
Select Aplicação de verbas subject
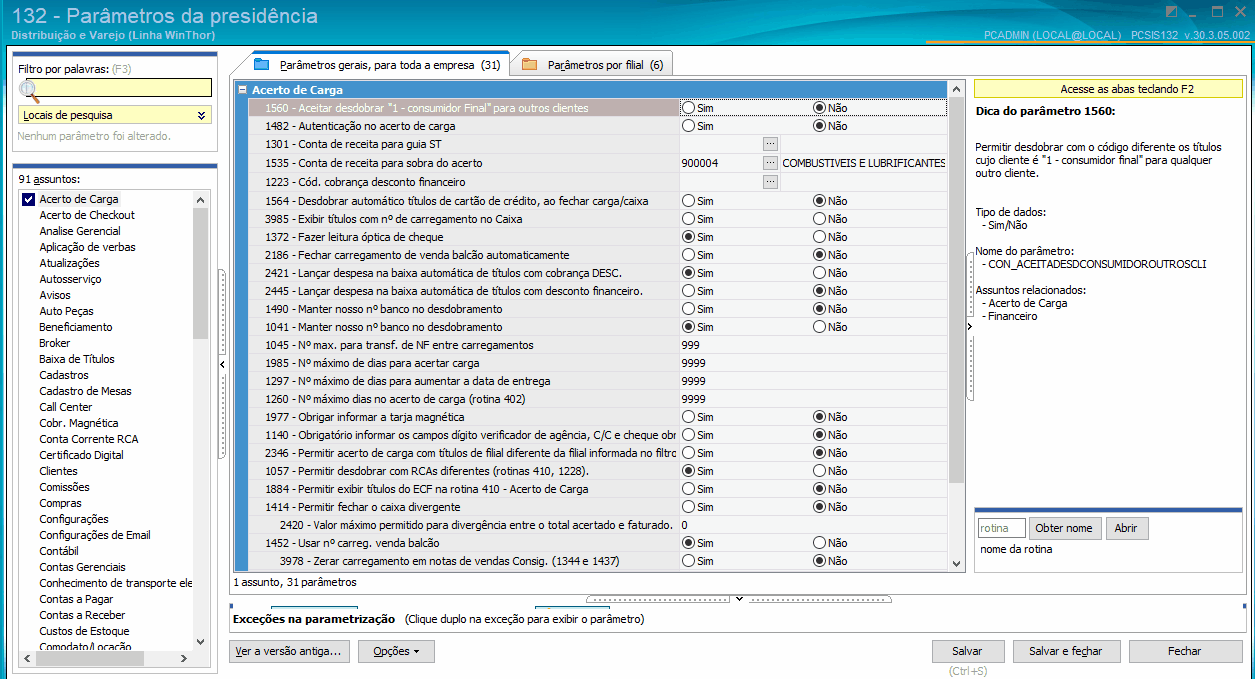click(x=88, y=247)
